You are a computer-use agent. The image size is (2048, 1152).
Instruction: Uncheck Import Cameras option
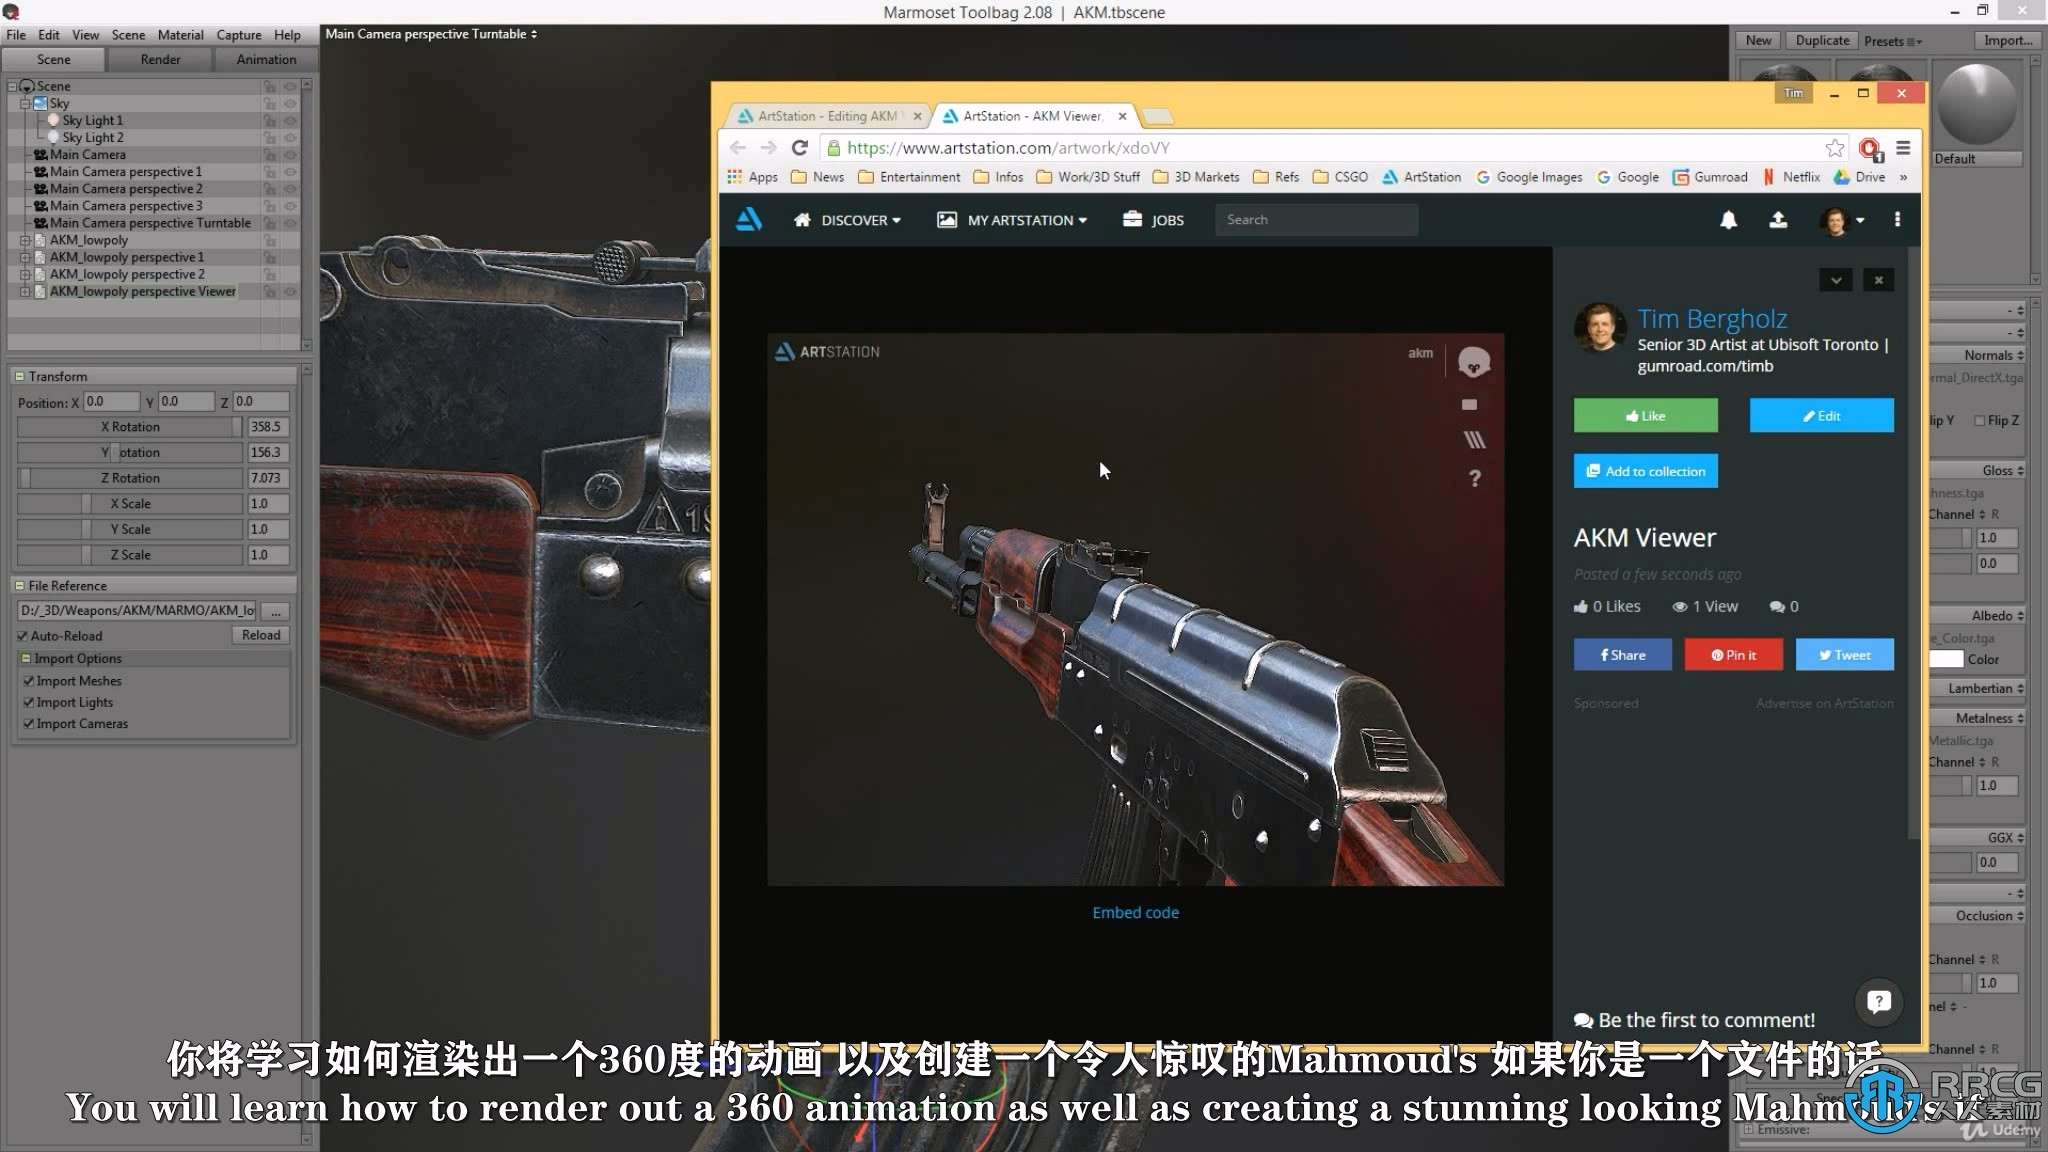tap(29, 724)
